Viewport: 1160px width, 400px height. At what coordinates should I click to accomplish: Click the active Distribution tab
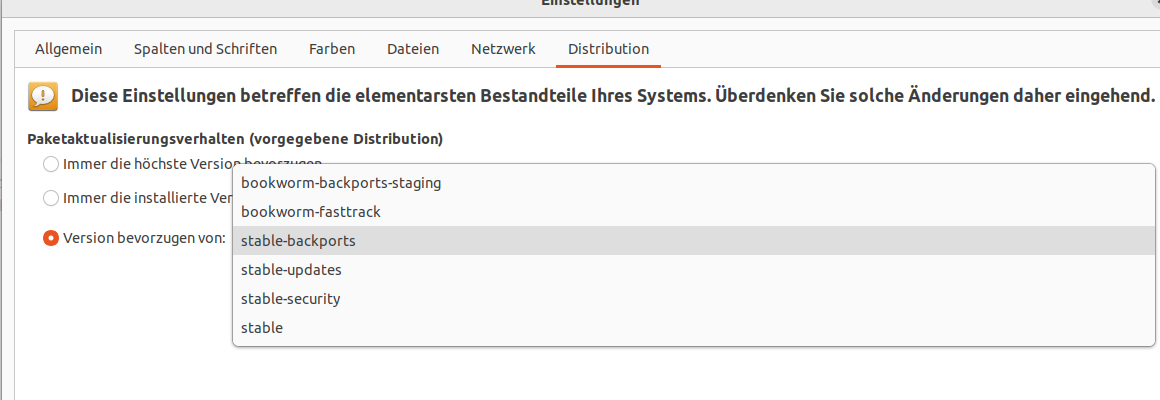[x=608, y=50]
